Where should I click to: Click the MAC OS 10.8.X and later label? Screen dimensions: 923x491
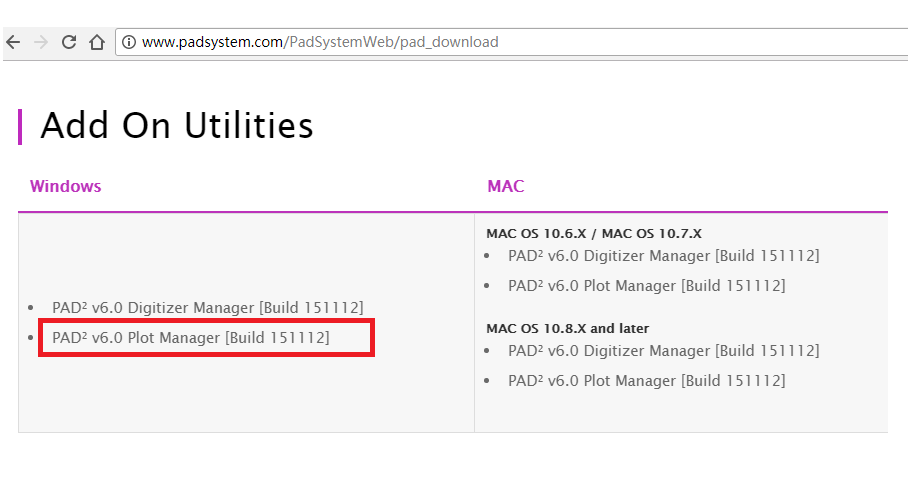[567, 328]
